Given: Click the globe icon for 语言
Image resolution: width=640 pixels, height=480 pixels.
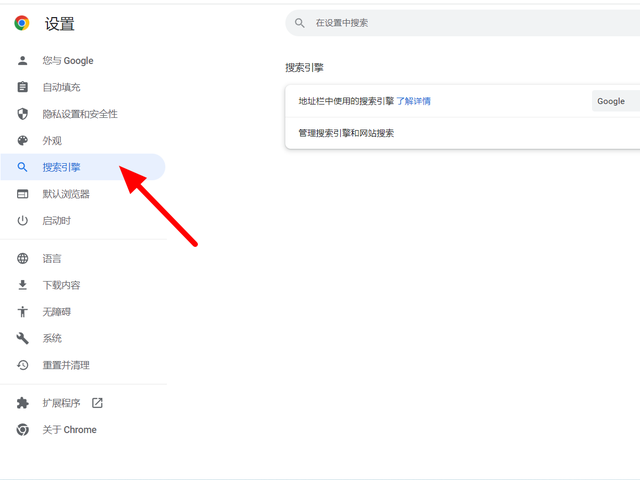Looking at the screenshot, I should 23,259.
